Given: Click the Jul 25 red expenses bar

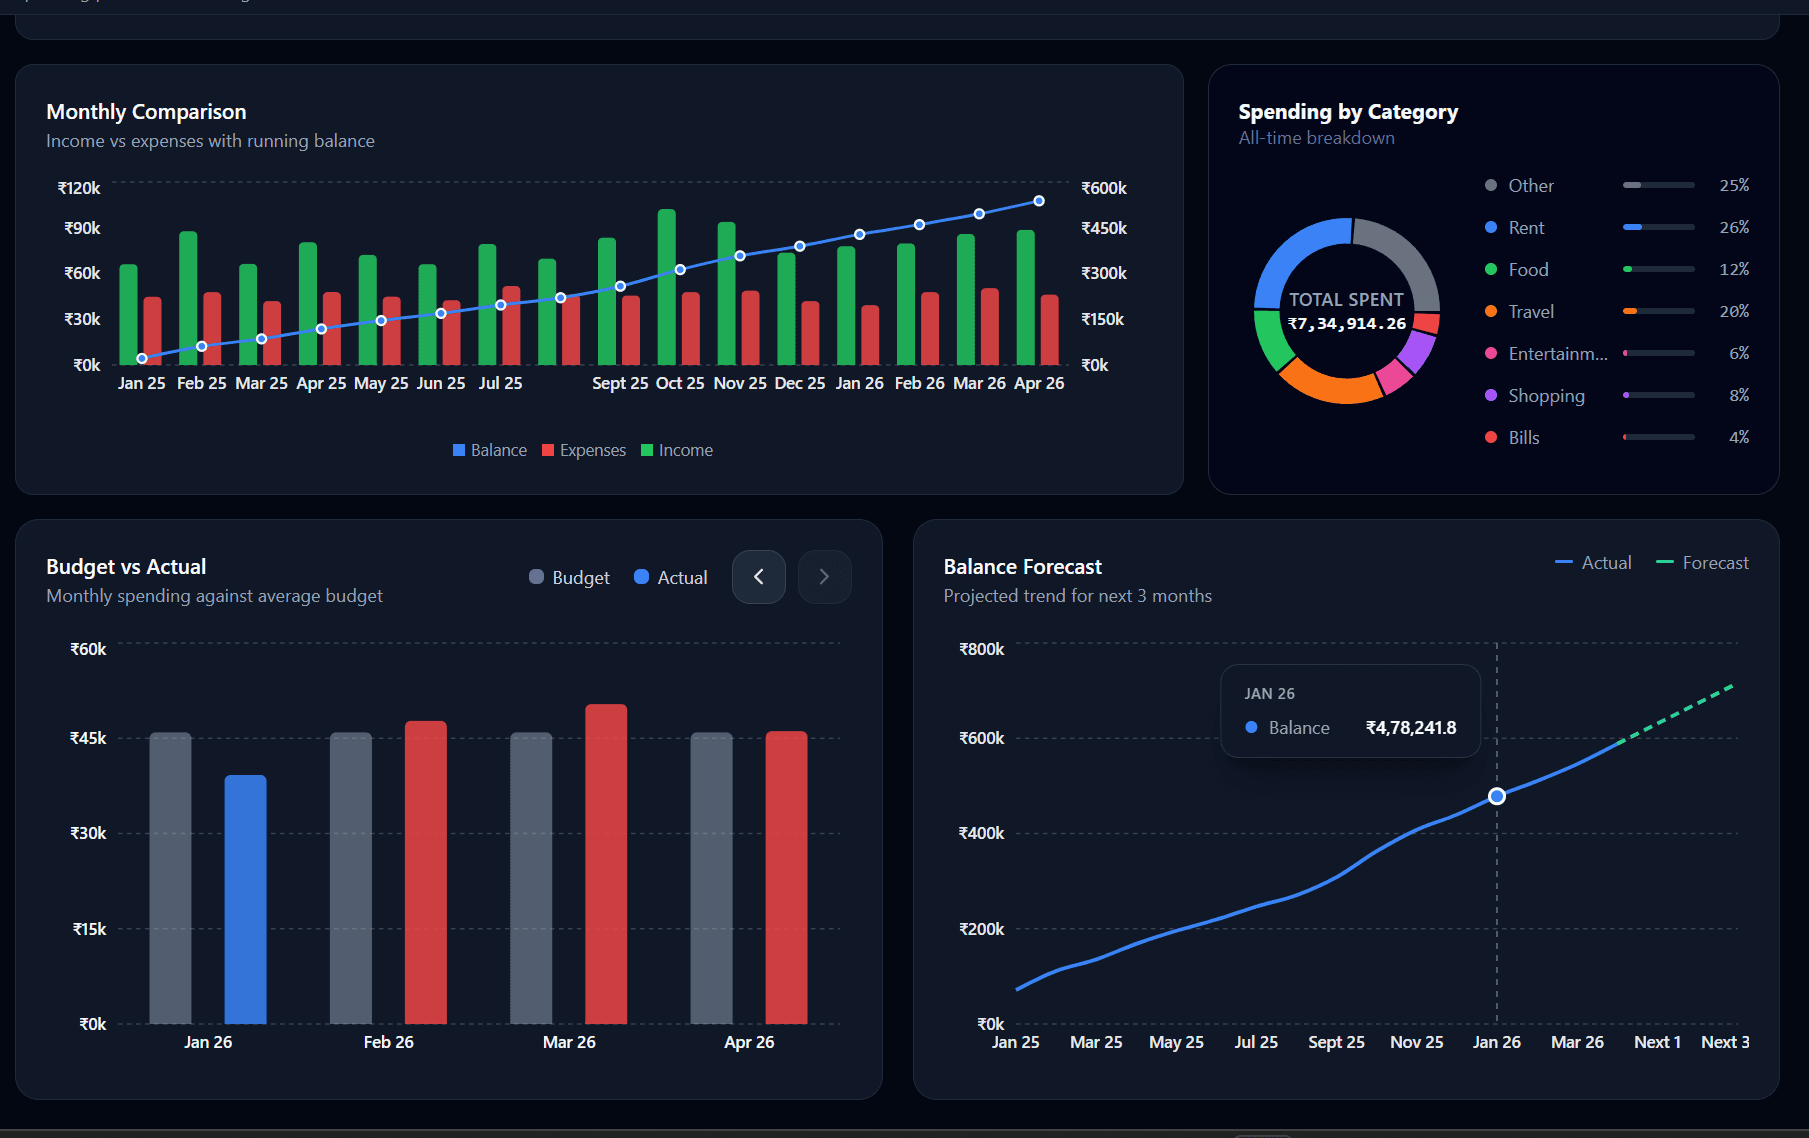Looking at the screenshot, I should (x=511, y=325).
